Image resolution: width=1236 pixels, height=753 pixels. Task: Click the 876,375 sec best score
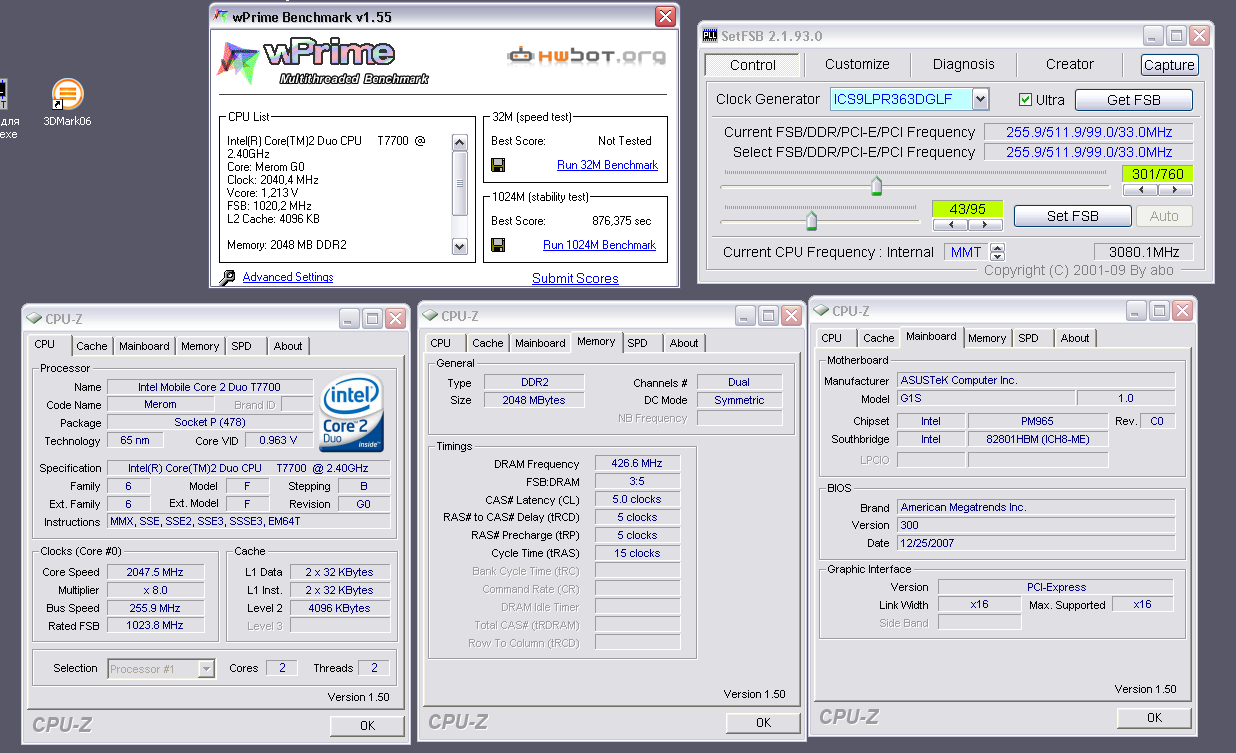pos(621,221)
